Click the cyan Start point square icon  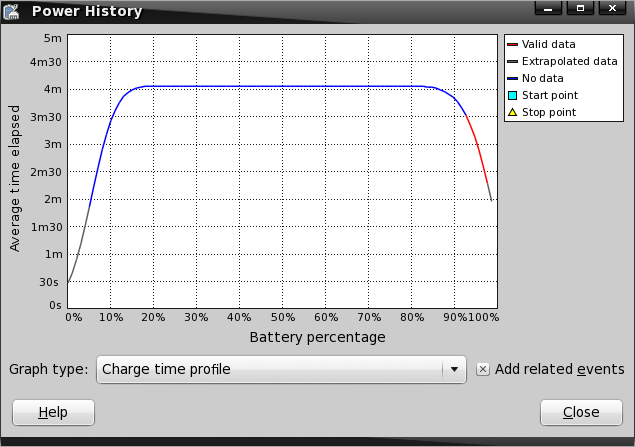[512, 95]
